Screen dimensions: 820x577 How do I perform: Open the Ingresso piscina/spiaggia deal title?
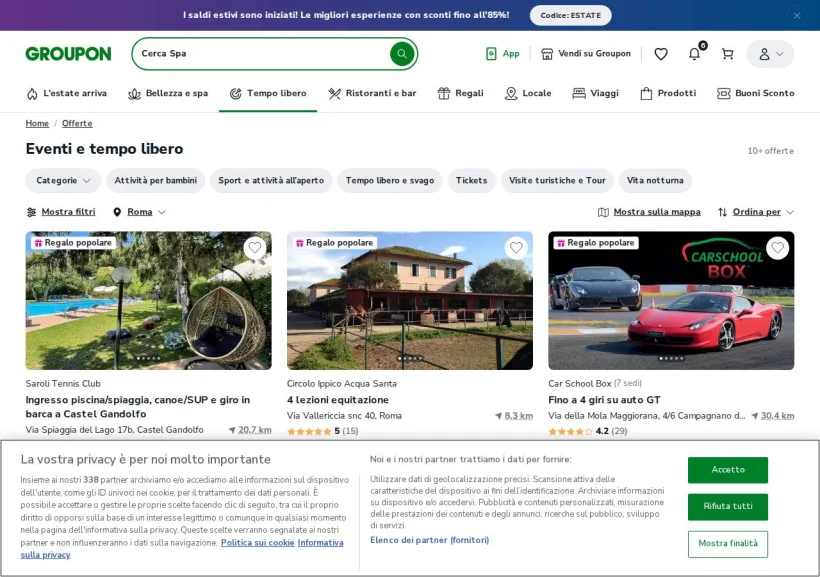pyautogui.click(x=138, y=407)
